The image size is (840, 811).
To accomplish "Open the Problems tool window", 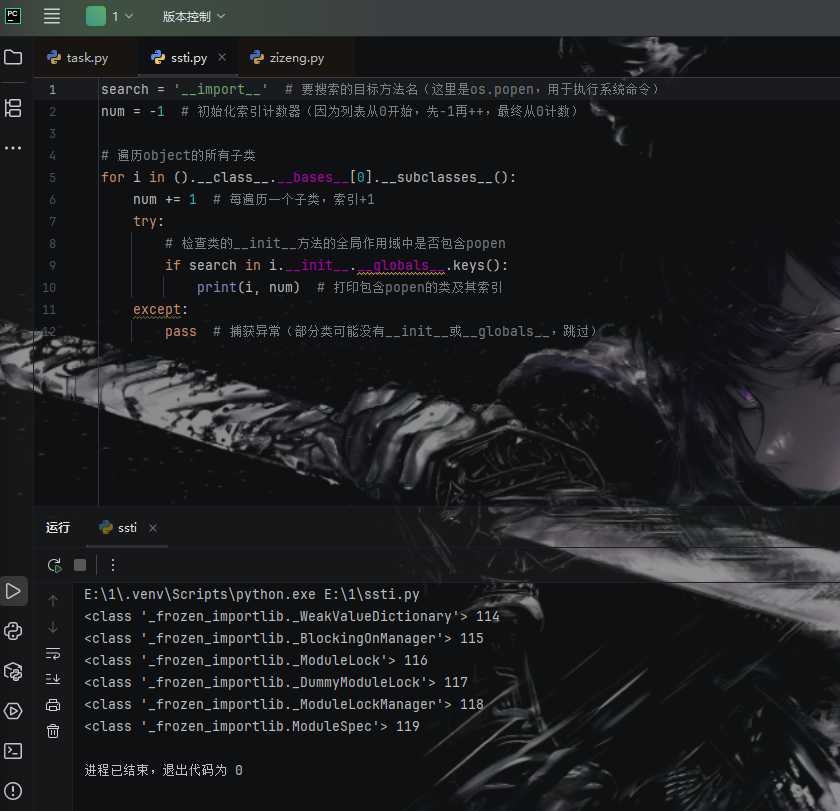I will pos(13,791).
